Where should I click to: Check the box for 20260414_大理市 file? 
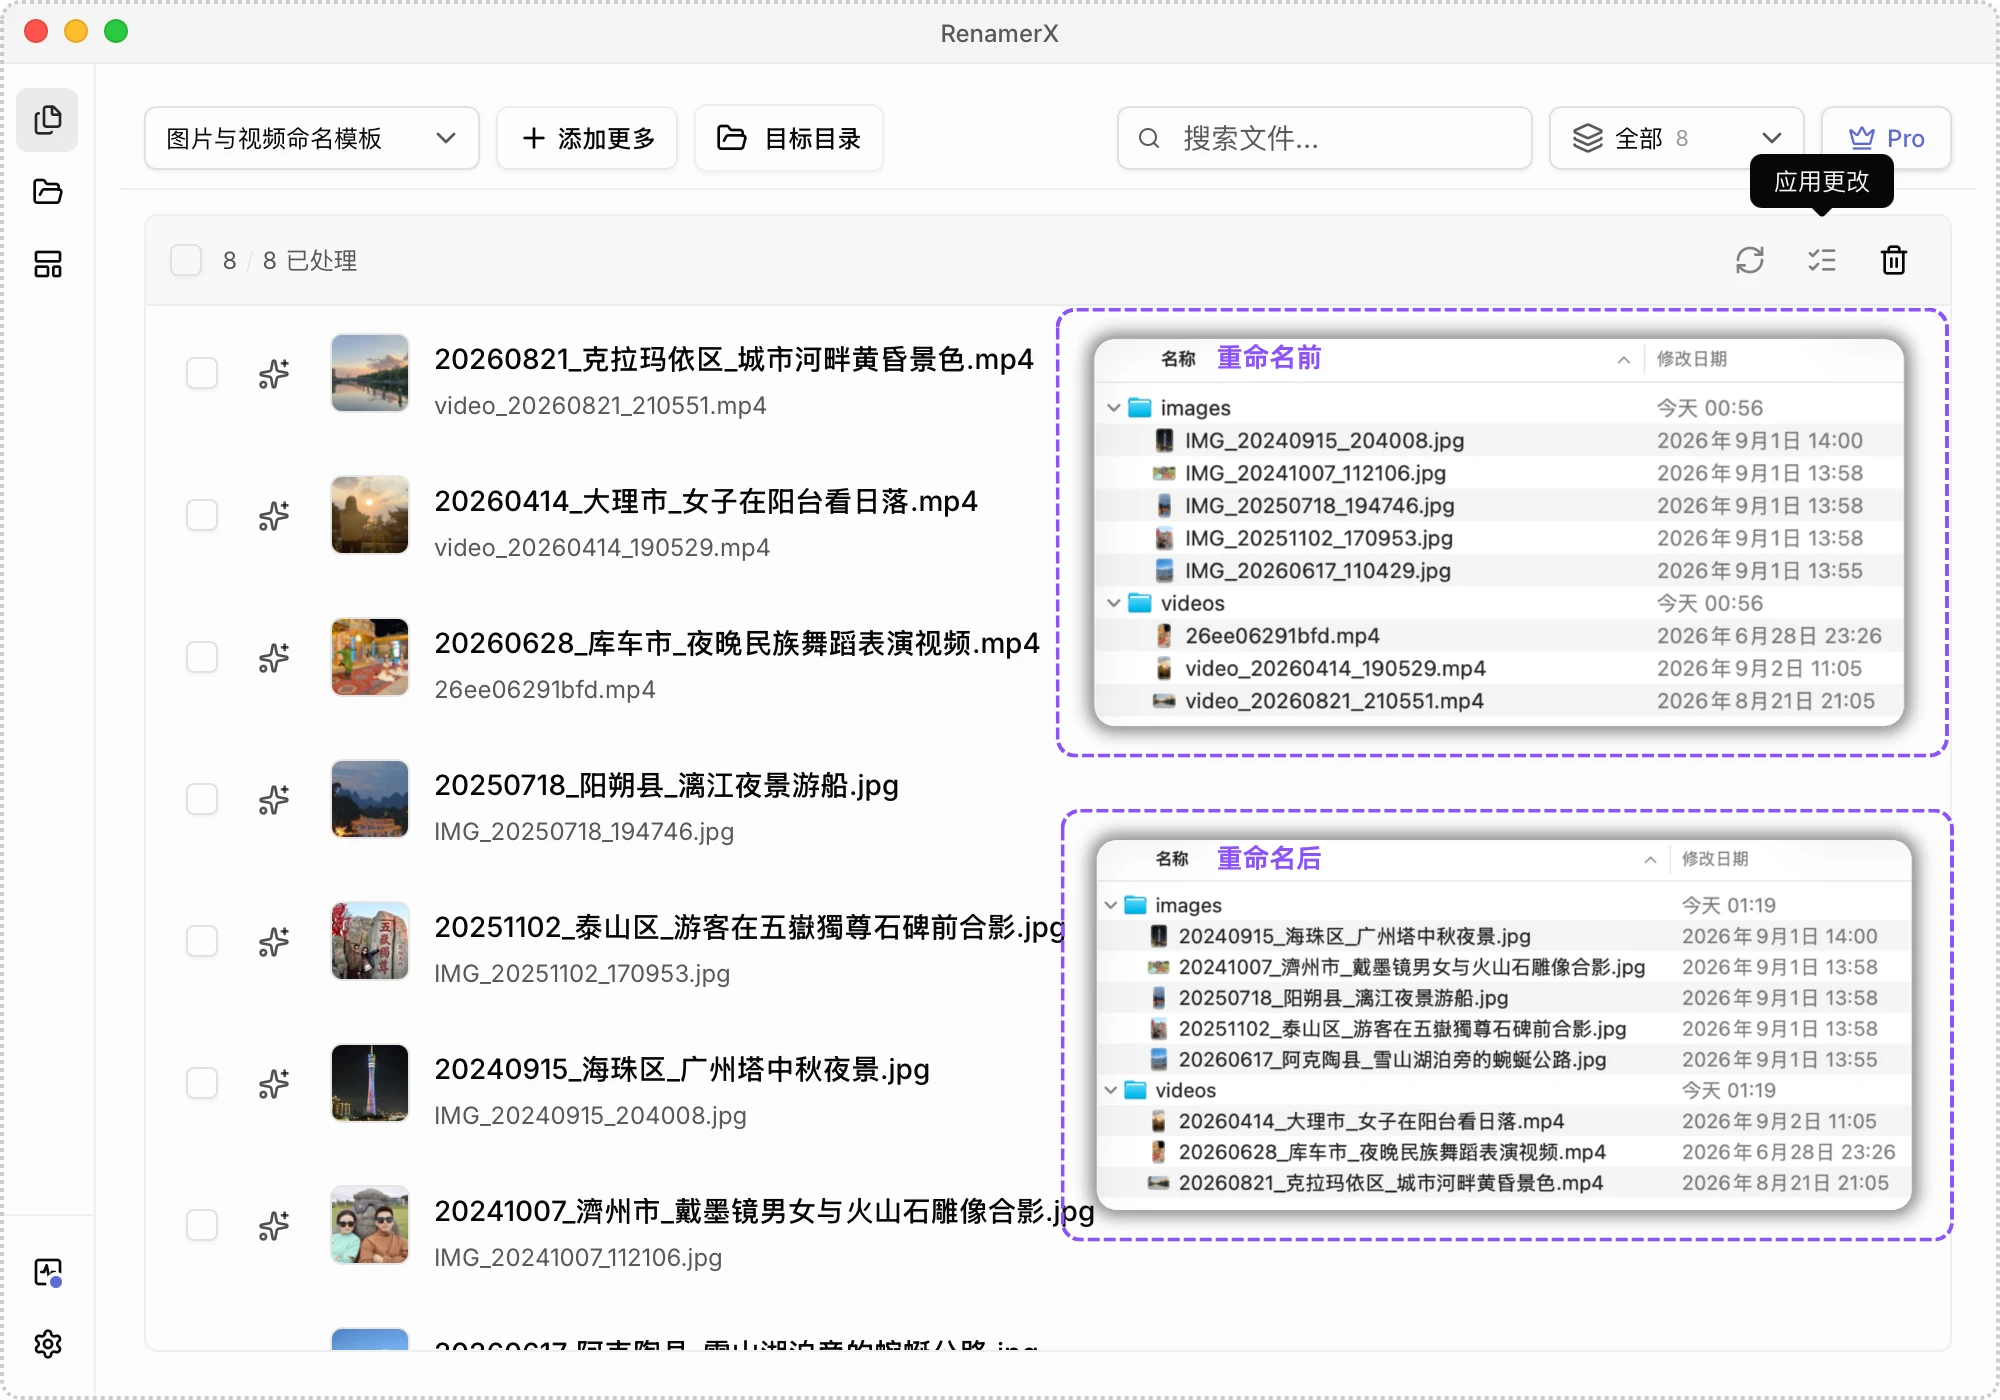coord(202,516)
